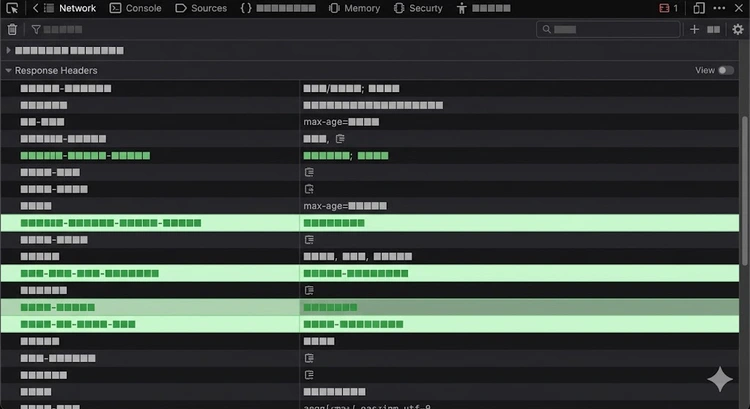Open the curly-braces tab
The width and height of the screenshot is (750, 409).
point(278,8)
